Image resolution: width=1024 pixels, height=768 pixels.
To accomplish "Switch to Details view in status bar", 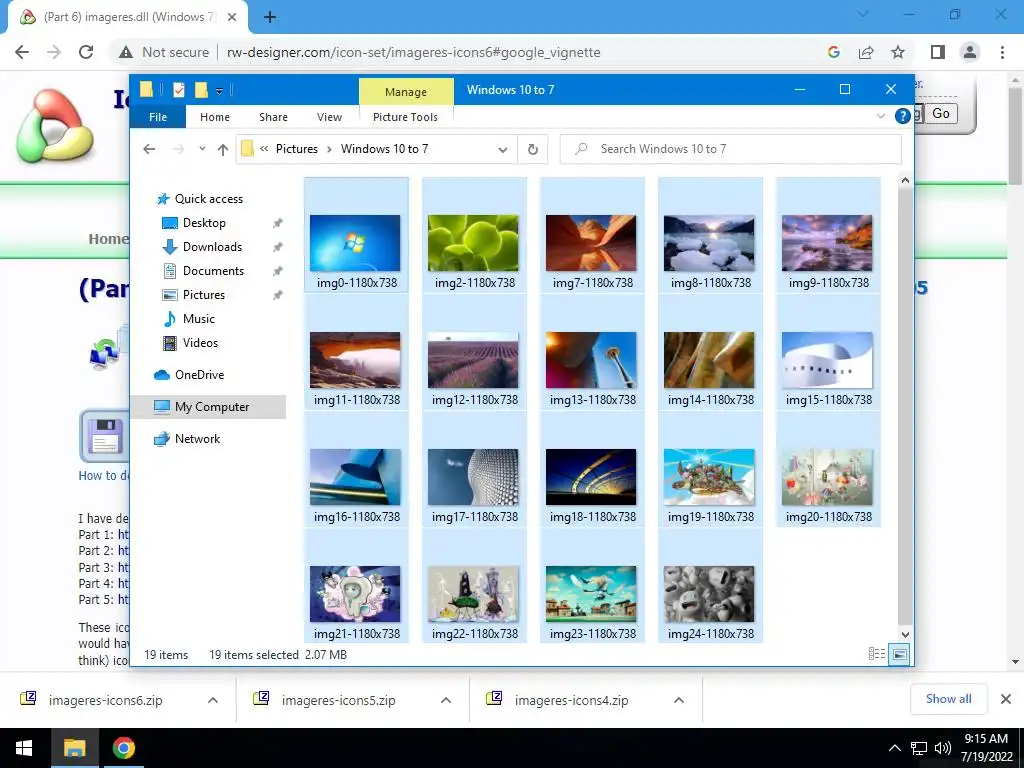I will [x=877, y=654].
